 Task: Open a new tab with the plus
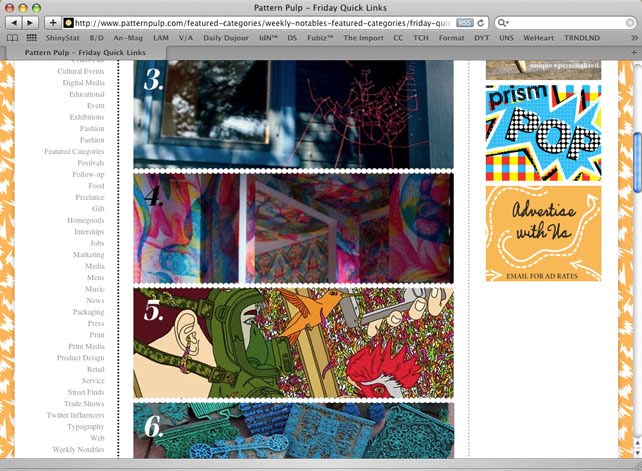coord(634,52)
